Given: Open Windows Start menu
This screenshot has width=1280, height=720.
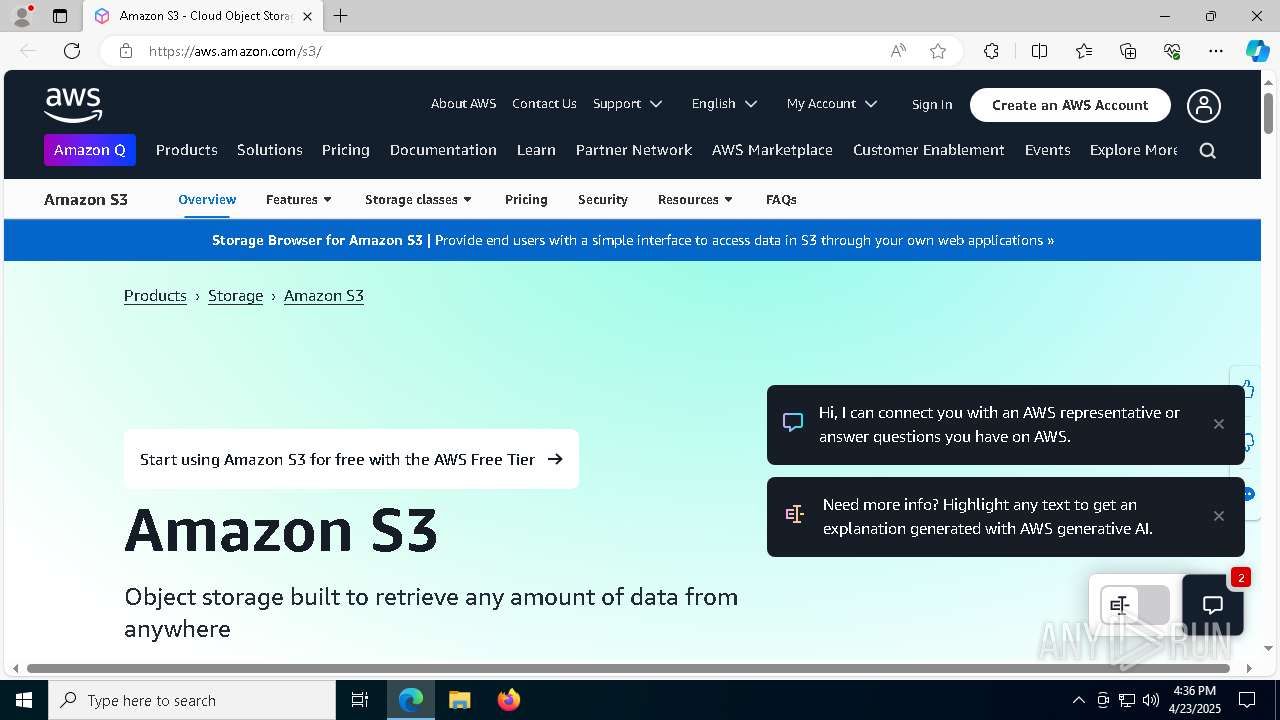Looking at the screenshot, I should [24, 700].
